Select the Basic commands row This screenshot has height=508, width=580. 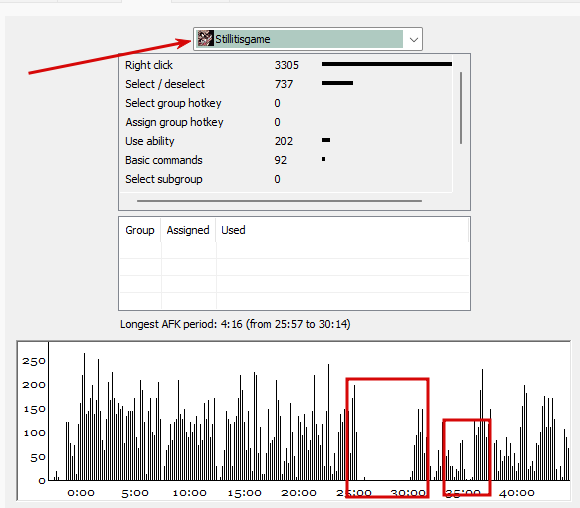(286, 160)
